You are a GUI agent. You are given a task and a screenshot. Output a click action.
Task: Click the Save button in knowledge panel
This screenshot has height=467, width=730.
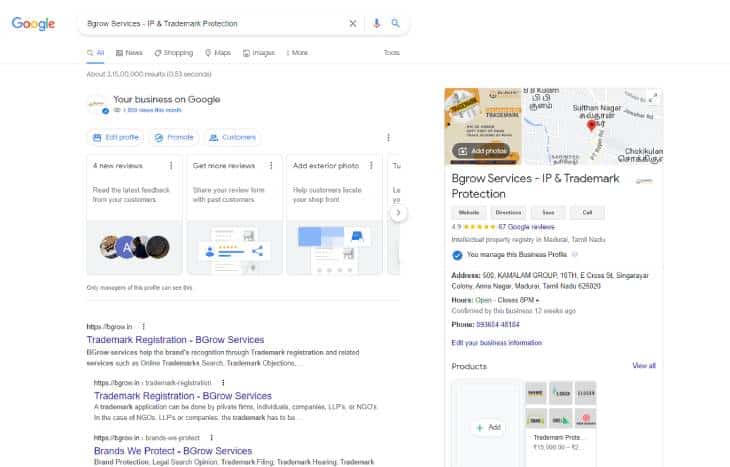click(548, 213)
